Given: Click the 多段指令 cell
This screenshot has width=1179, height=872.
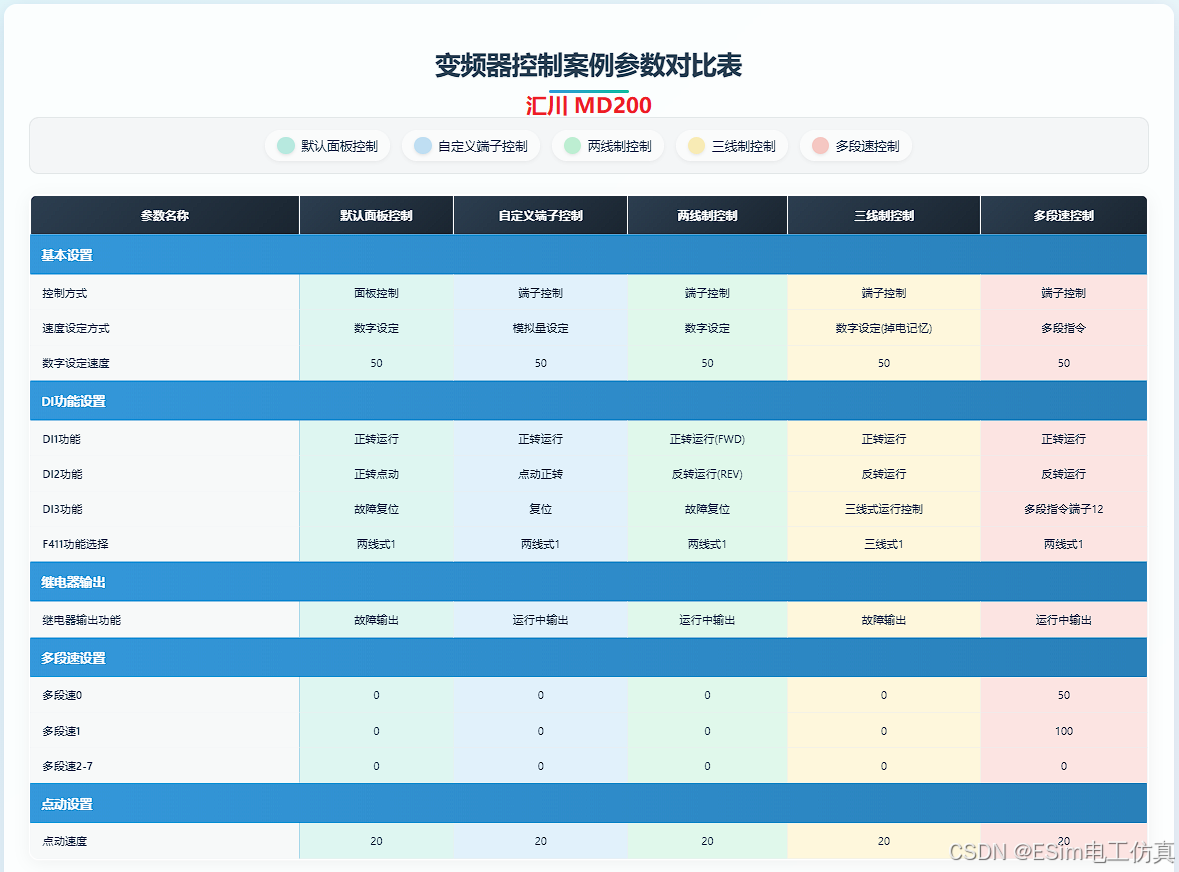Looking at the screenshot, I should pyautogui.click(x=1063, y=329).
